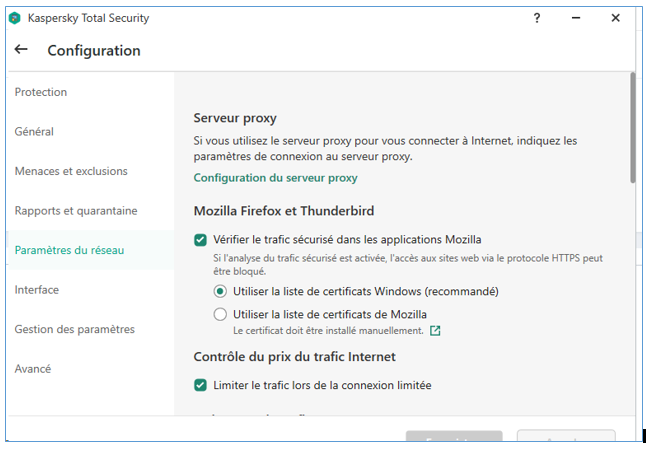Close the Kaspersky Total Security window

(616, 18)
